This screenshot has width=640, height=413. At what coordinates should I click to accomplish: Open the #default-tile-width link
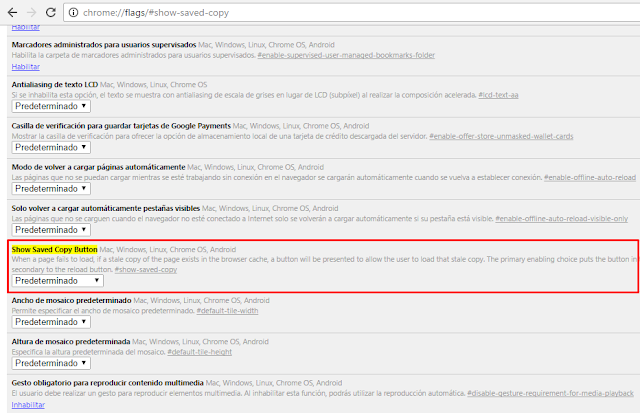[x=227, y=311]
